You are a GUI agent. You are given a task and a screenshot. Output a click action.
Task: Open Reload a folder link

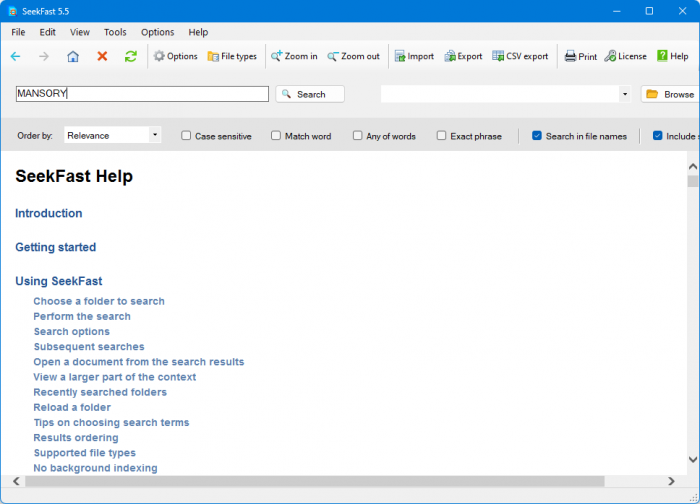(72, 408)
